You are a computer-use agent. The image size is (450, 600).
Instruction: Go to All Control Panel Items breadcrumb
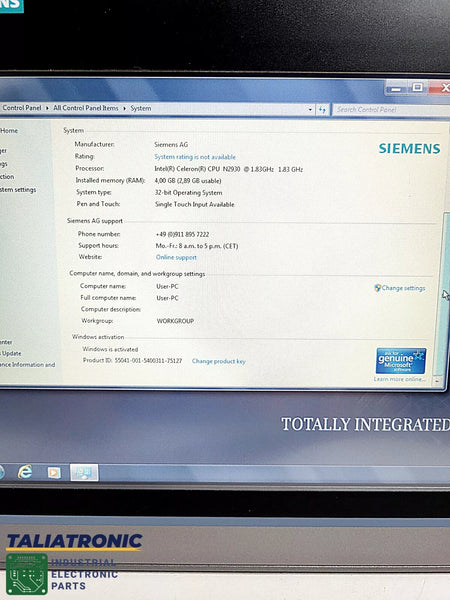tap(86, 108)
